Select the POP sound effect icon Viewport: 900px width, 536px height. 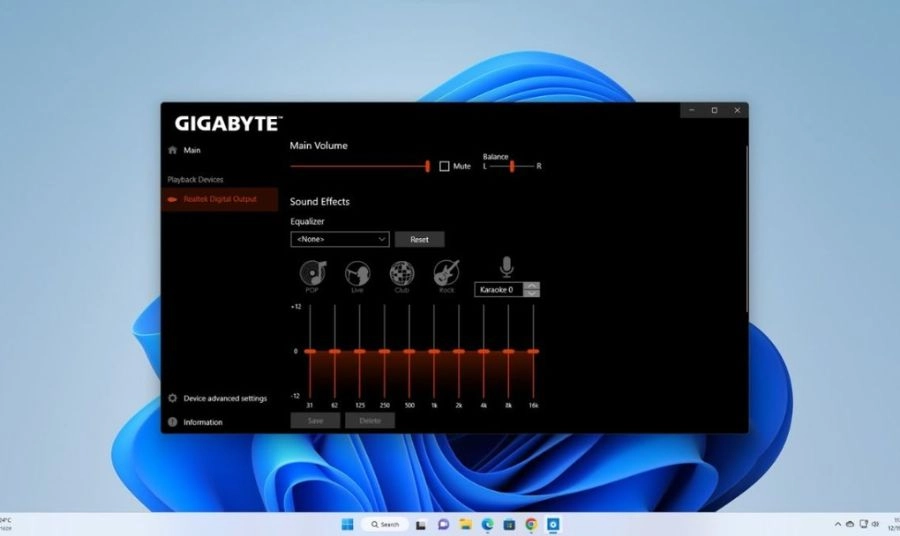(313, 273)
